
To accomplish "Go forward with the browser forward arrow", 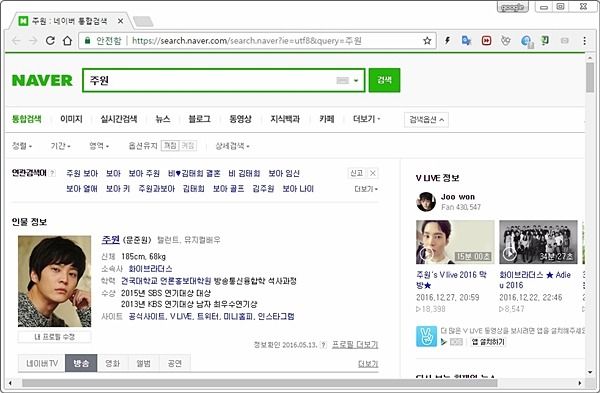I will click(x=33, y=41).
